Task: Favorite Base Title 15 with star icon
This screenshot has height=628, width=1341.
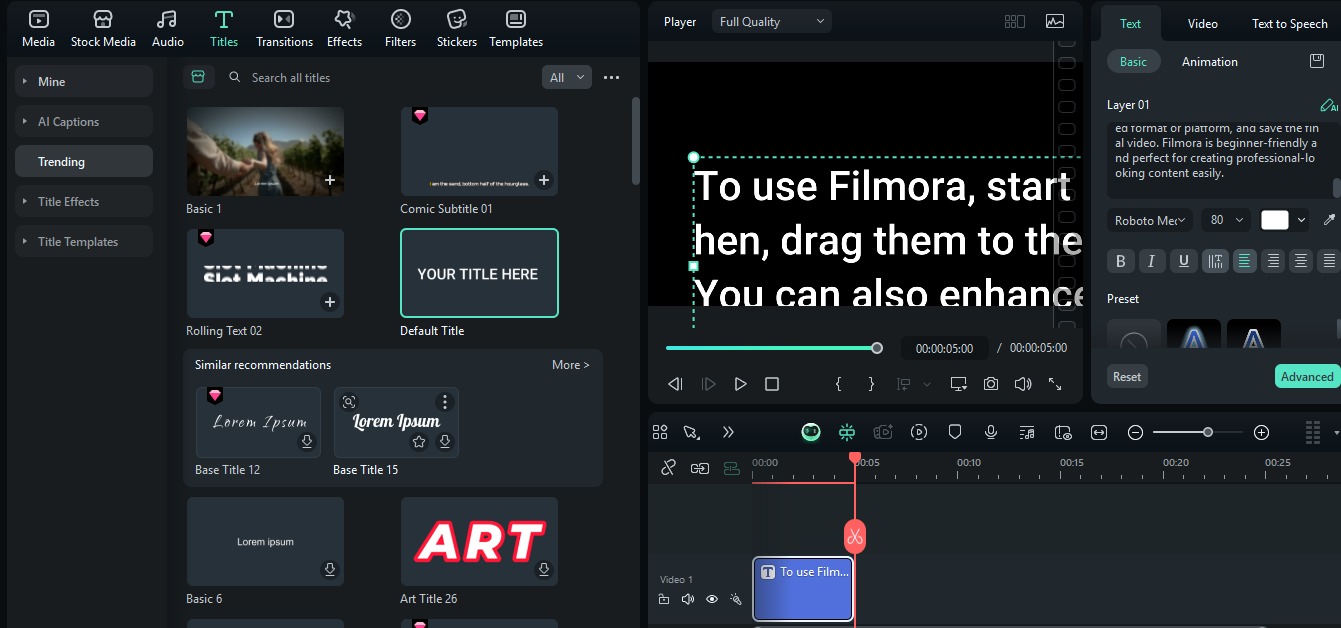Action: tap(419, 442)
